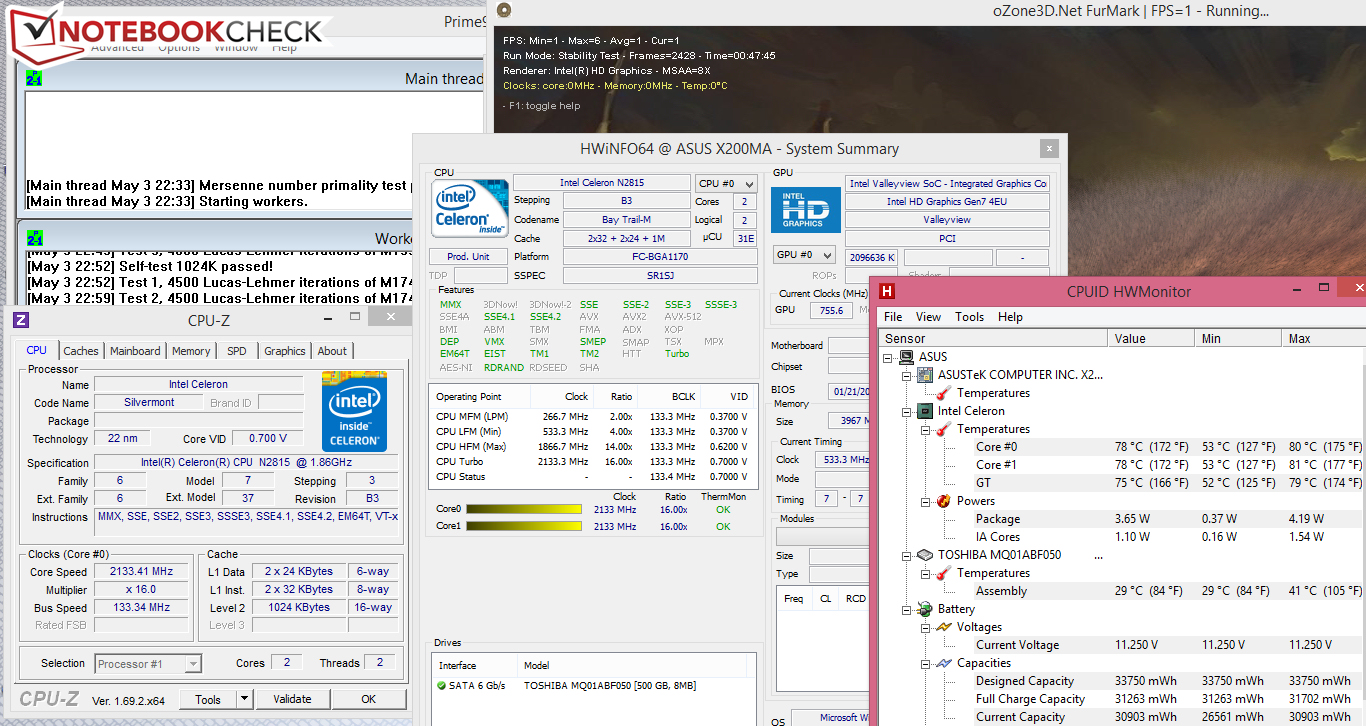
Task: Select the Designed Capacity row in HWMonitor
Action: point(1169,681)
